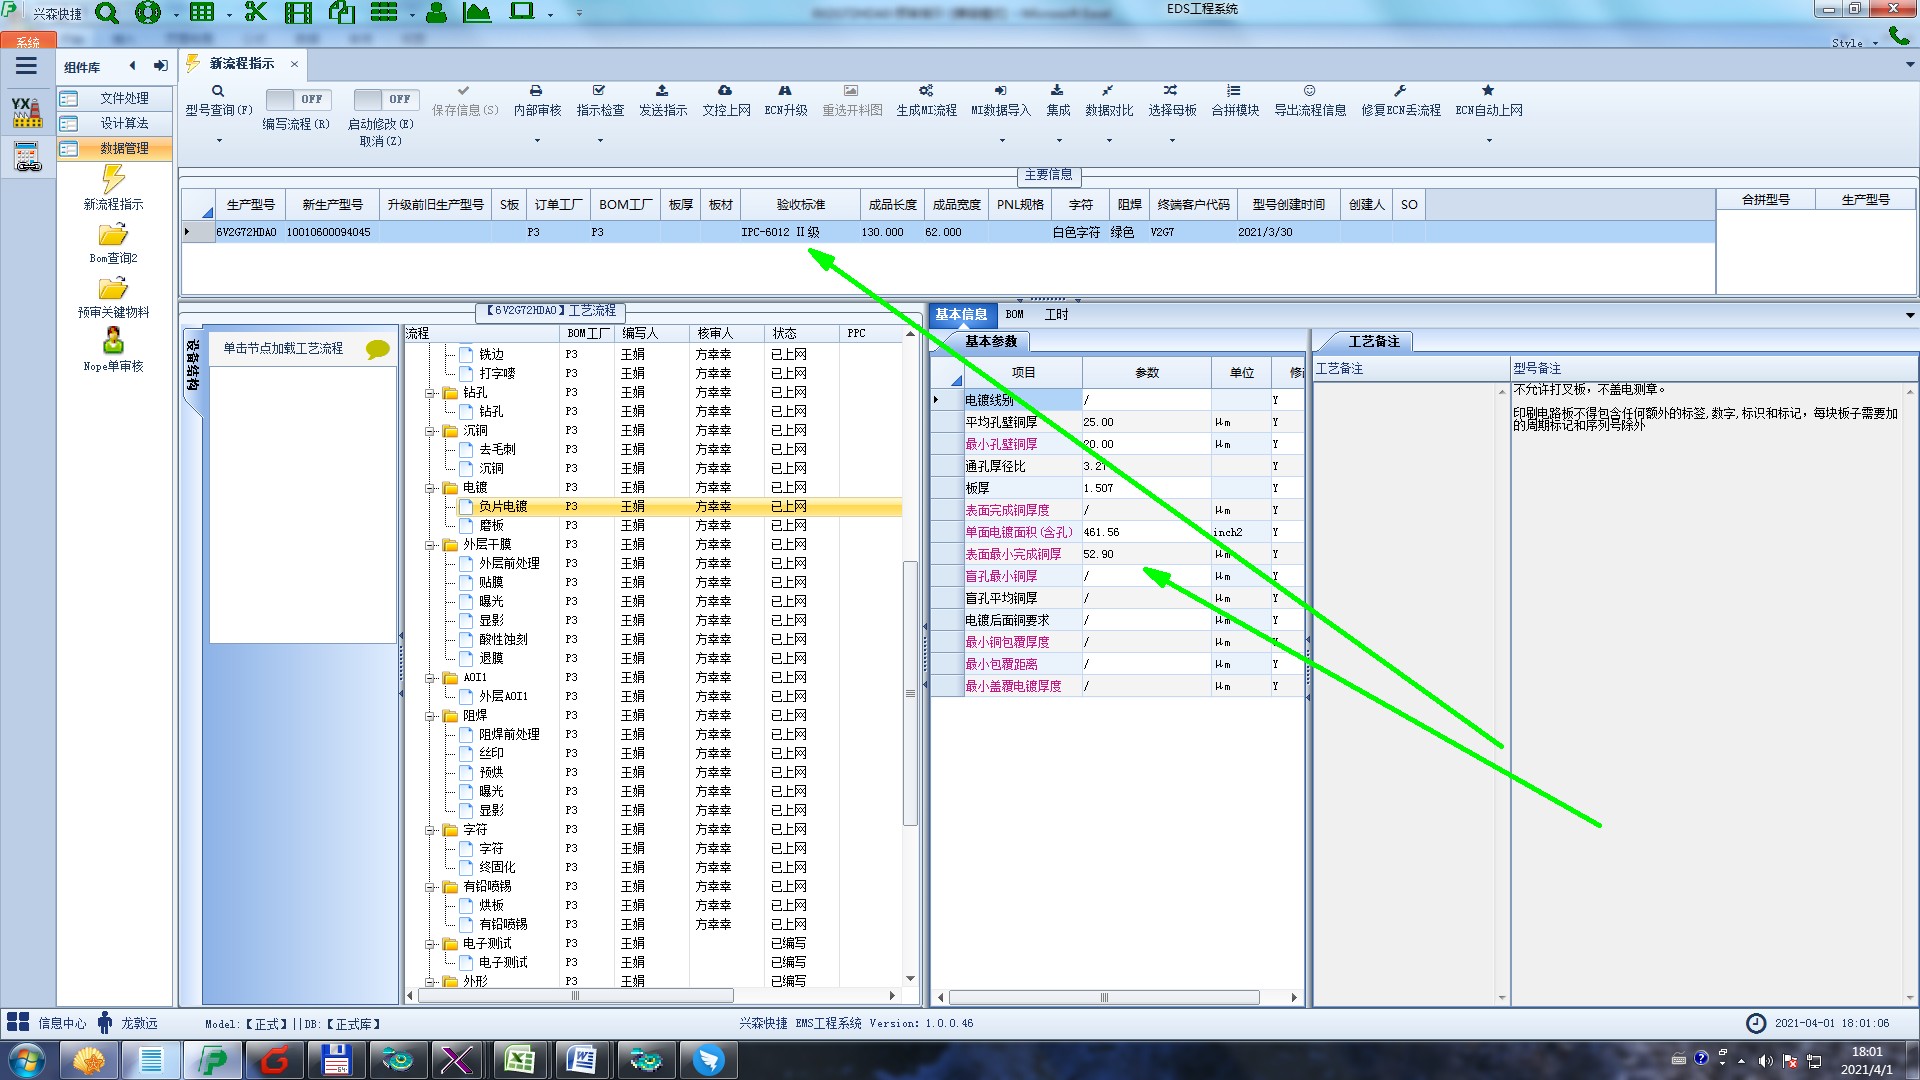The width and height of the screenshot is (1920, 1080).
Task: Click the 发送指示 toolbar icon
Action: pos(662,91)
